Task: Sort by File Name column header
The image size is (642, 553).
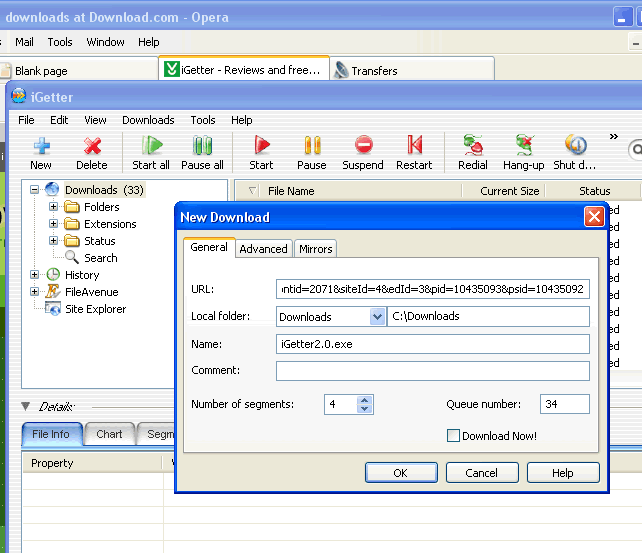Action: click(362, 191)
